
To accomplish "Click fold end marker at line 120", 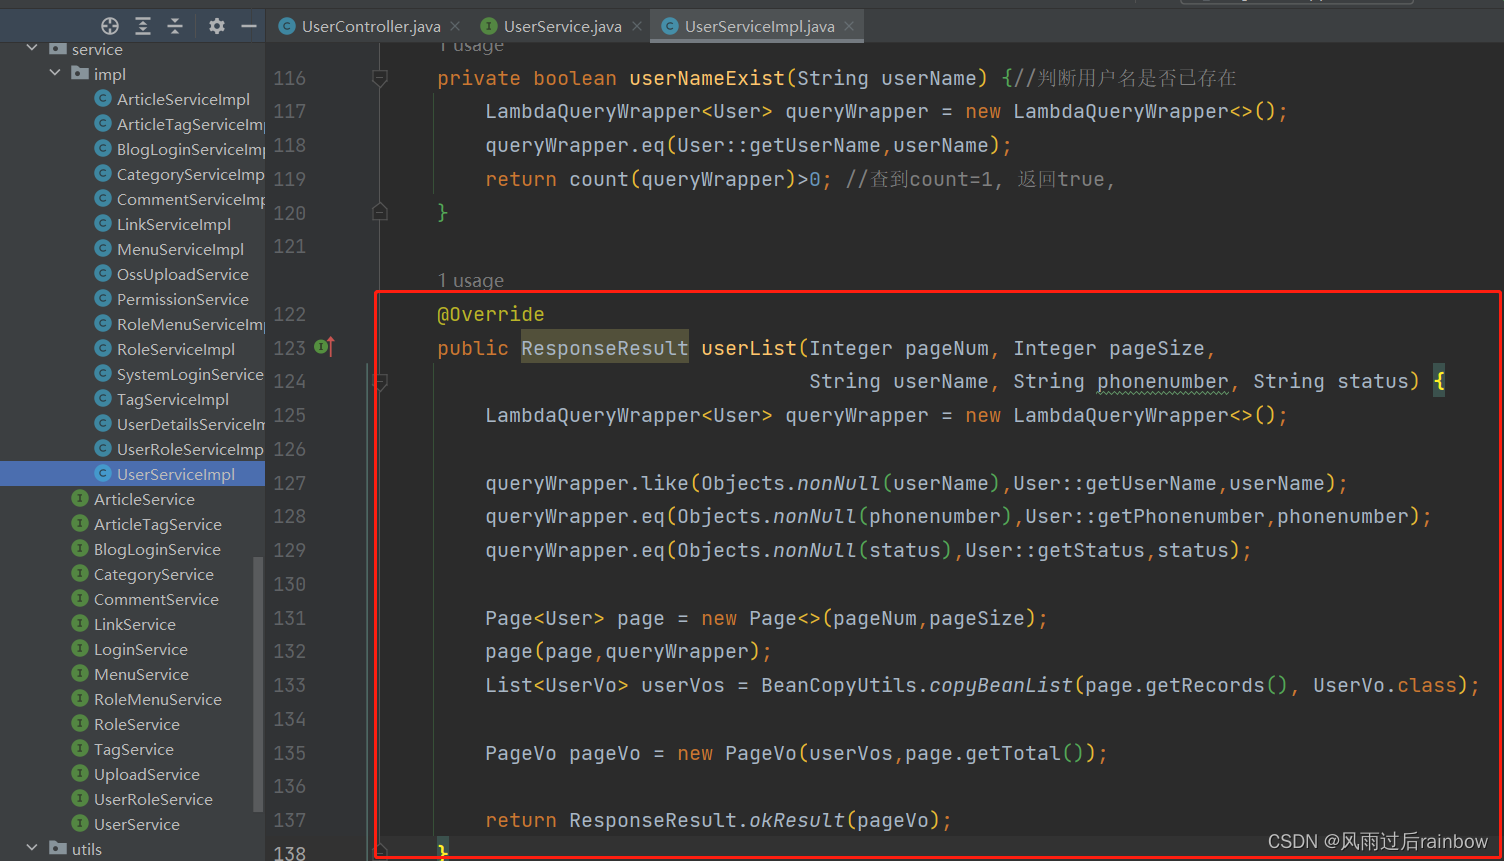I will tap(380, 212).
